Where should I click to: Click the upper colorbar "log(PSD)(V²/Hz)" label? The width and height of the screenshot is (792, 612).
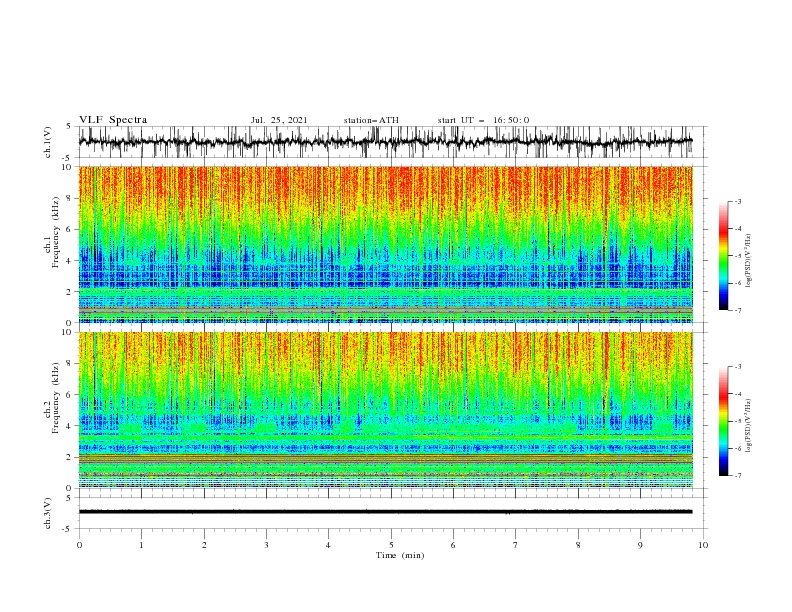[749, 261]
